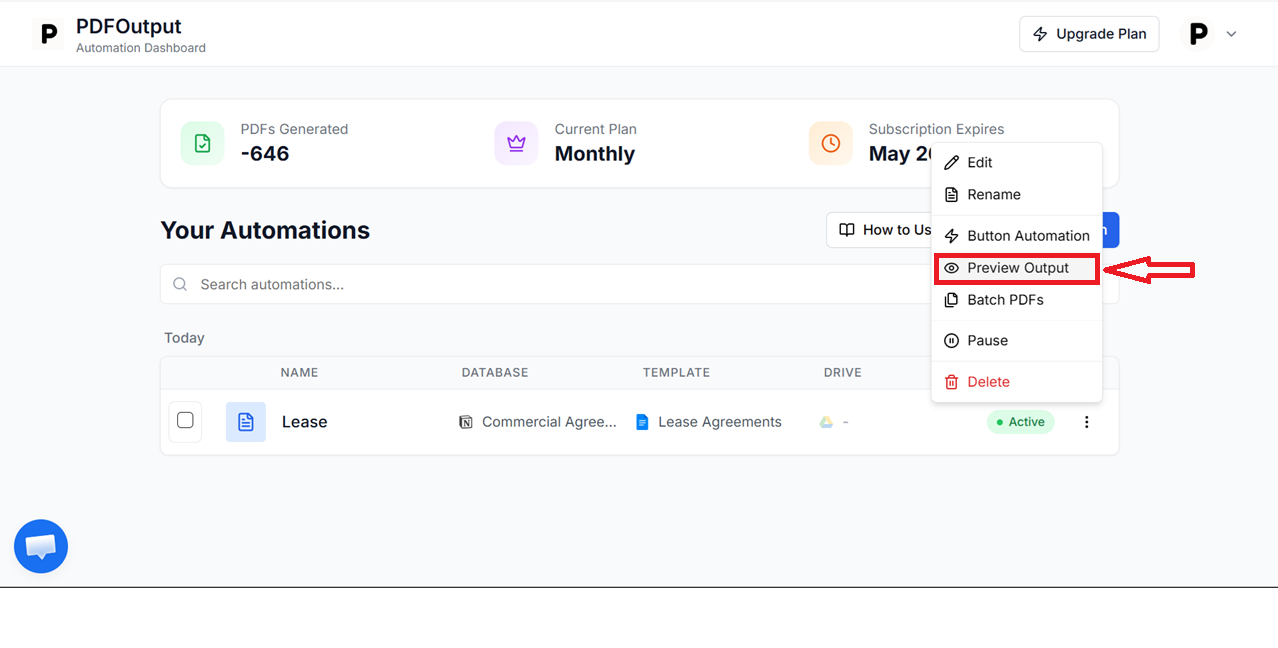Choose Pause from the context menu
1278x648 pixels.
[1016, 341]
